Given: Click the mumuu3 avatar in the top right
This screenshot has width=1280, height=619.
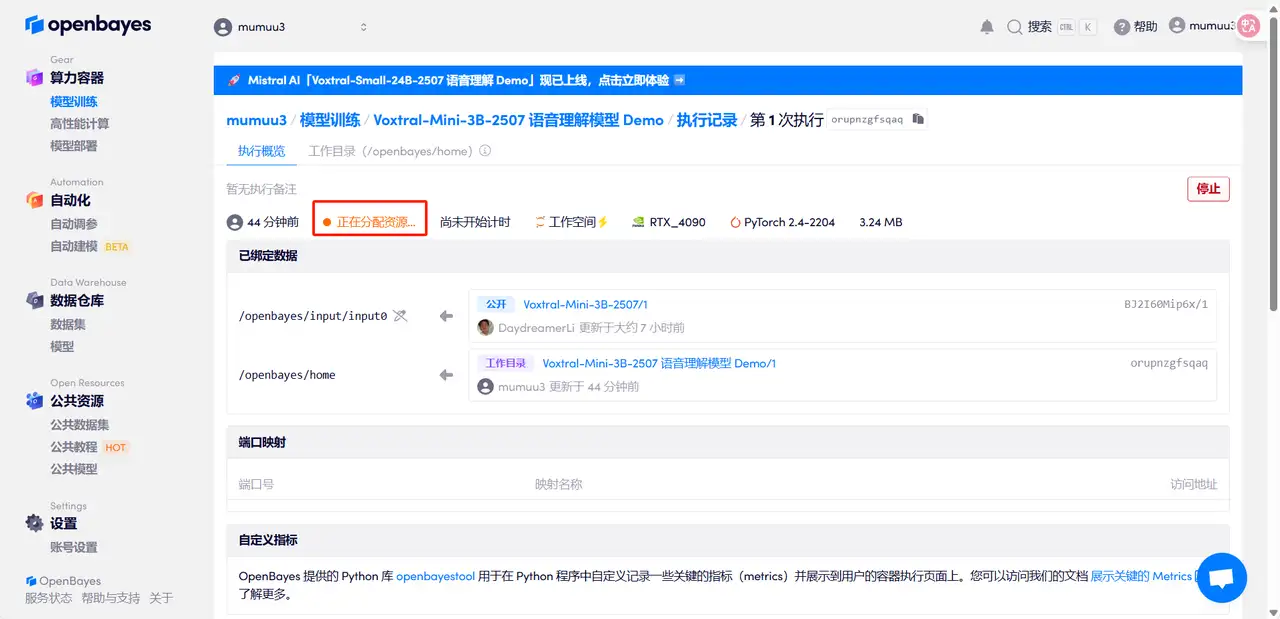Looking at the screenshot, I should [1177, 26].
